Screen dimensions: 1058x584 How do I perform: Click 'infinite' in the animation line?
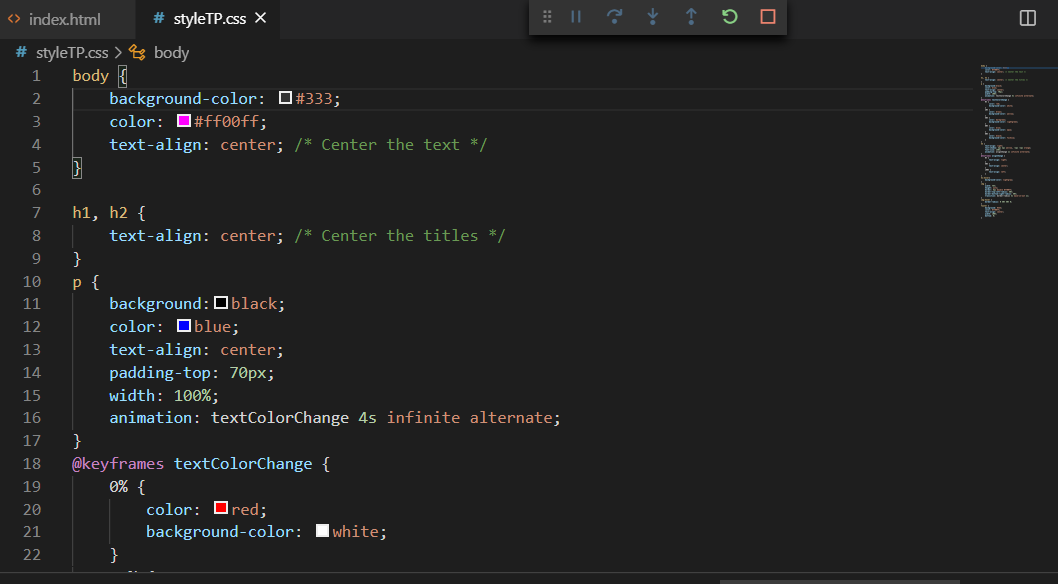click(x=423, y=417)
